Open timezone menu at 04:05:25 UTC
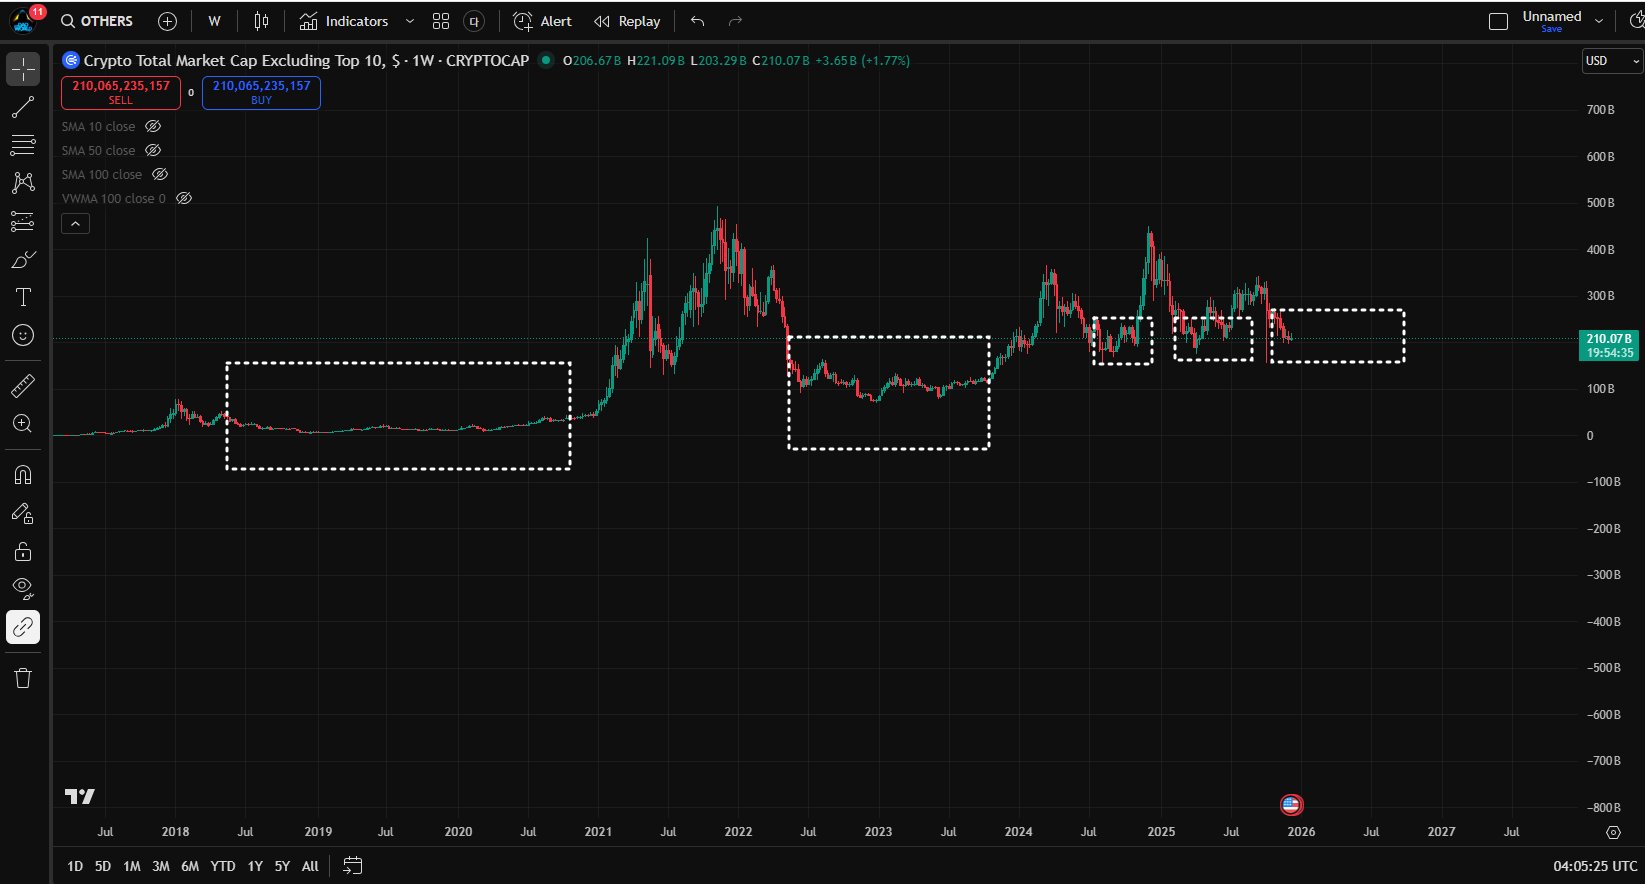 pos(1595,866)
